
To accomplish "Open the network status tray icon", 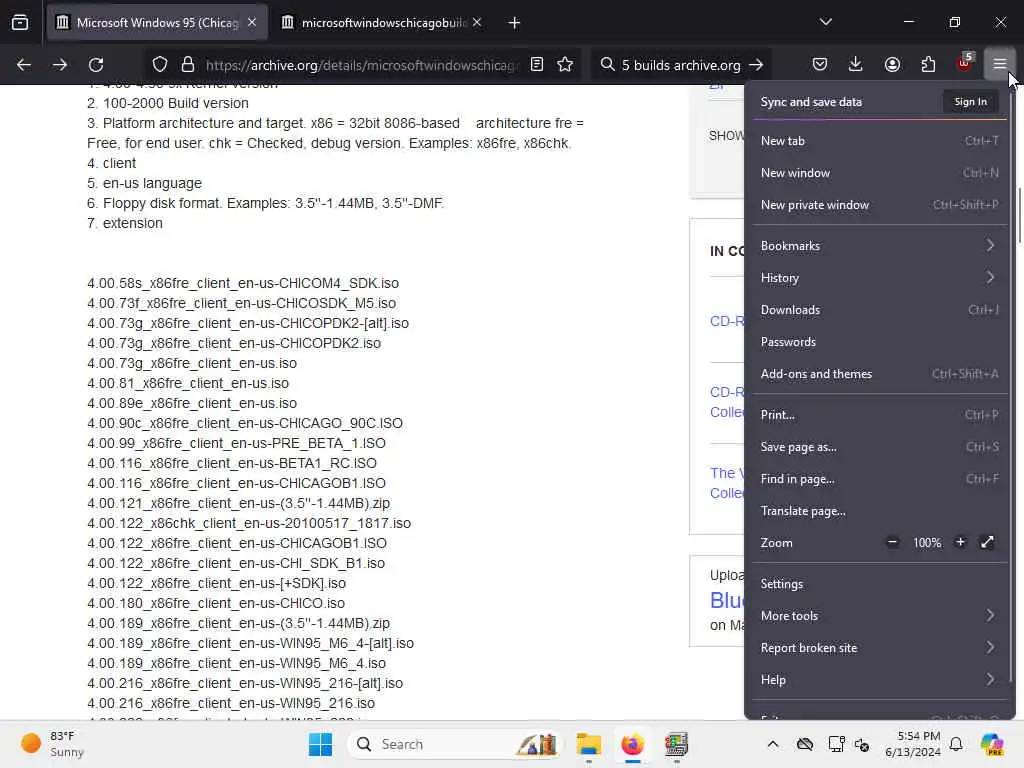I will coord(837,744).
